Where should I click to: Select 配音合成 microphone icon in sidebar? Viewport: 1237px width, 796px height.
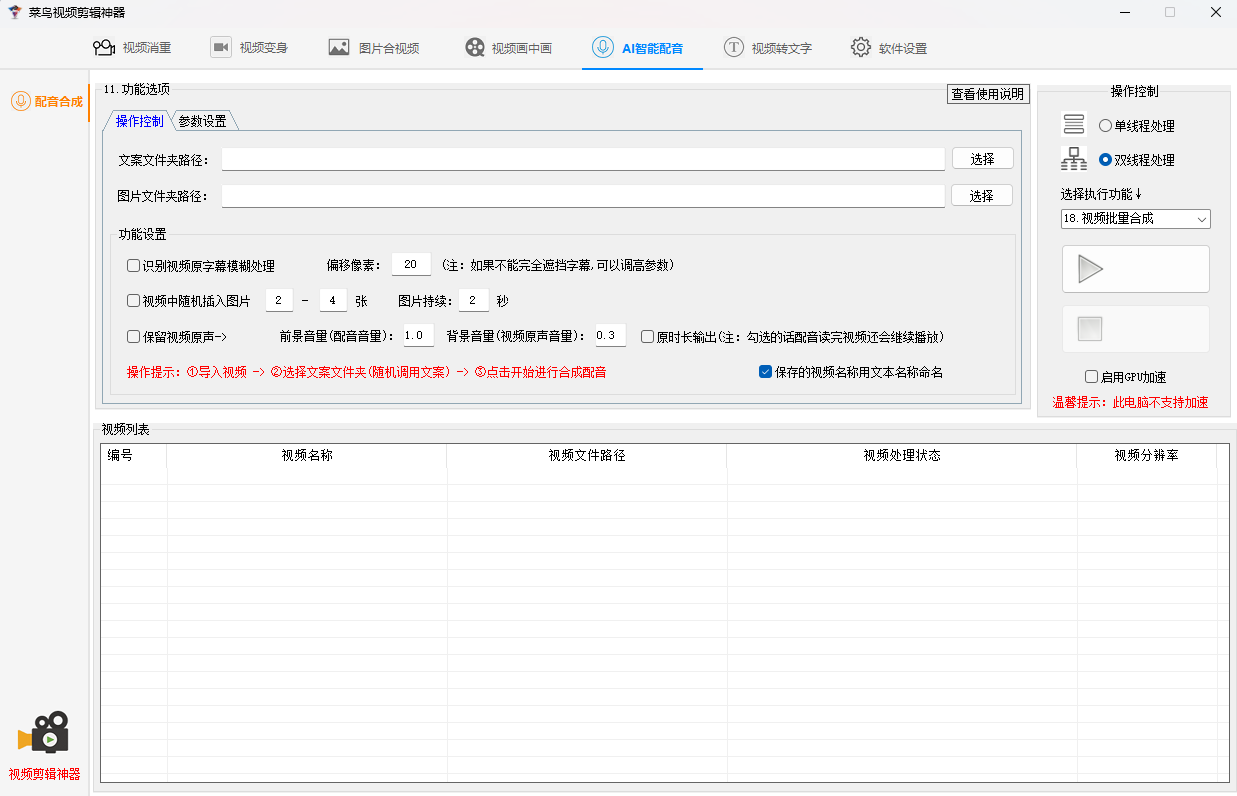tap(20, 101)
